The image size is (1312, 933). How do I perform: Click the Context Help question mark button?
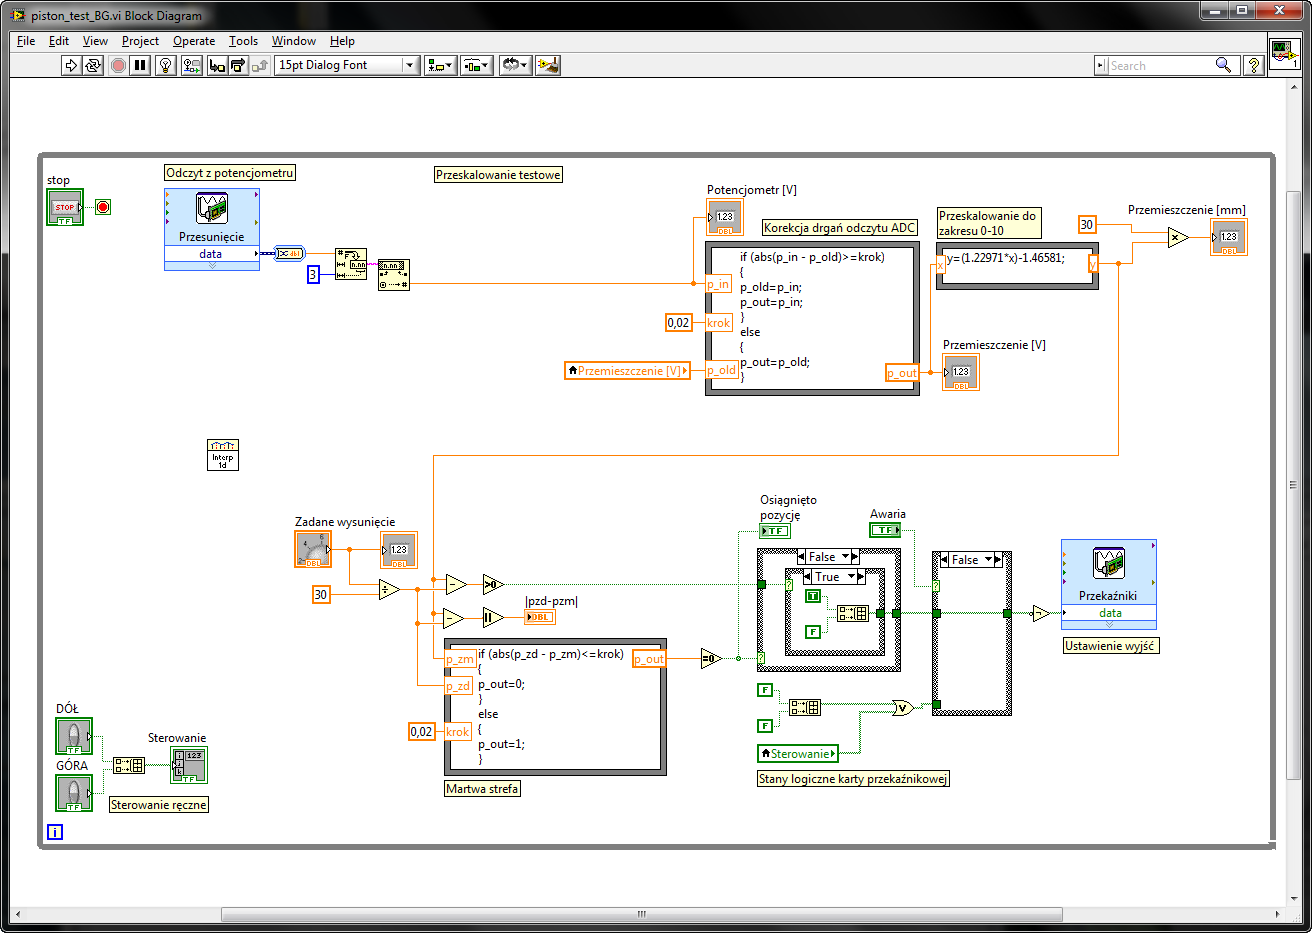[1255, 65]
